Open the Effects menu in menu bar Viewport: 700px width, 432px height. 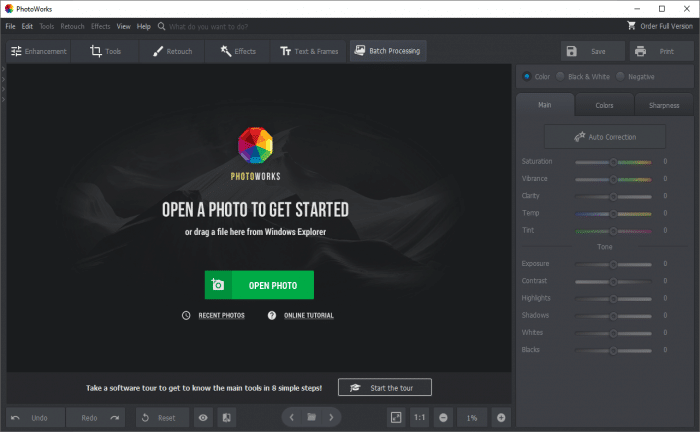click(x=100, y=26)
